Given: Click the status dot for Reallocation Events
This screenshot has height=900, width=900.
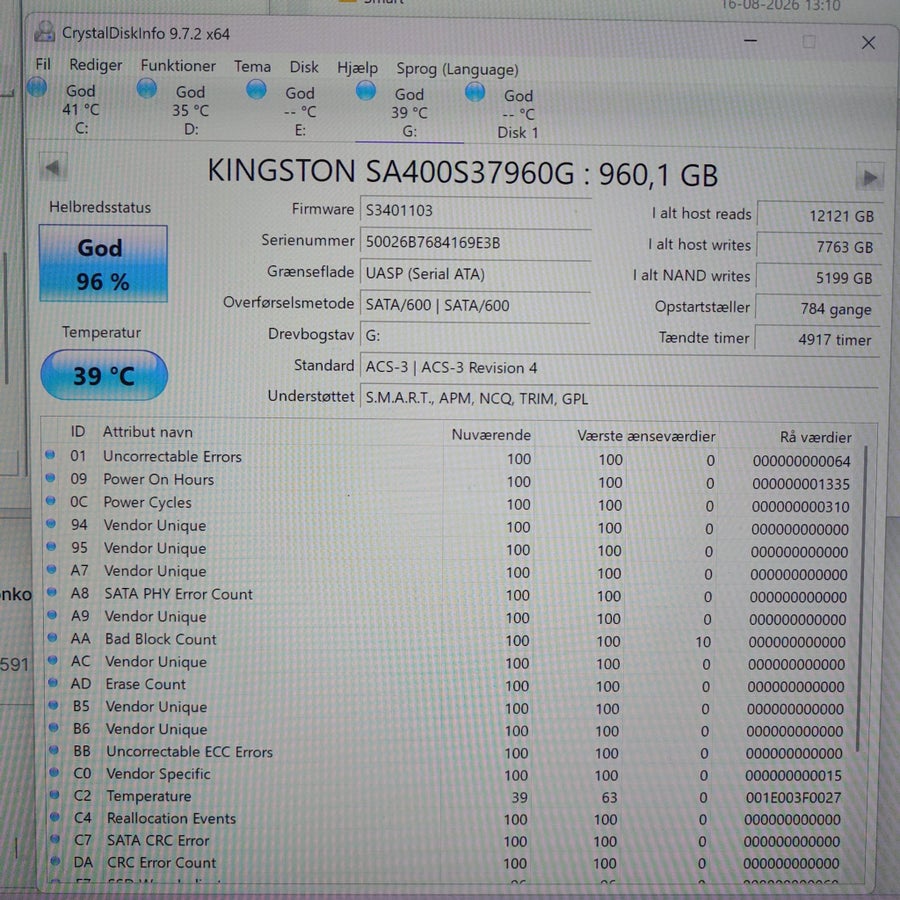Looking at the screenshot, I should (x=55, y=817).
